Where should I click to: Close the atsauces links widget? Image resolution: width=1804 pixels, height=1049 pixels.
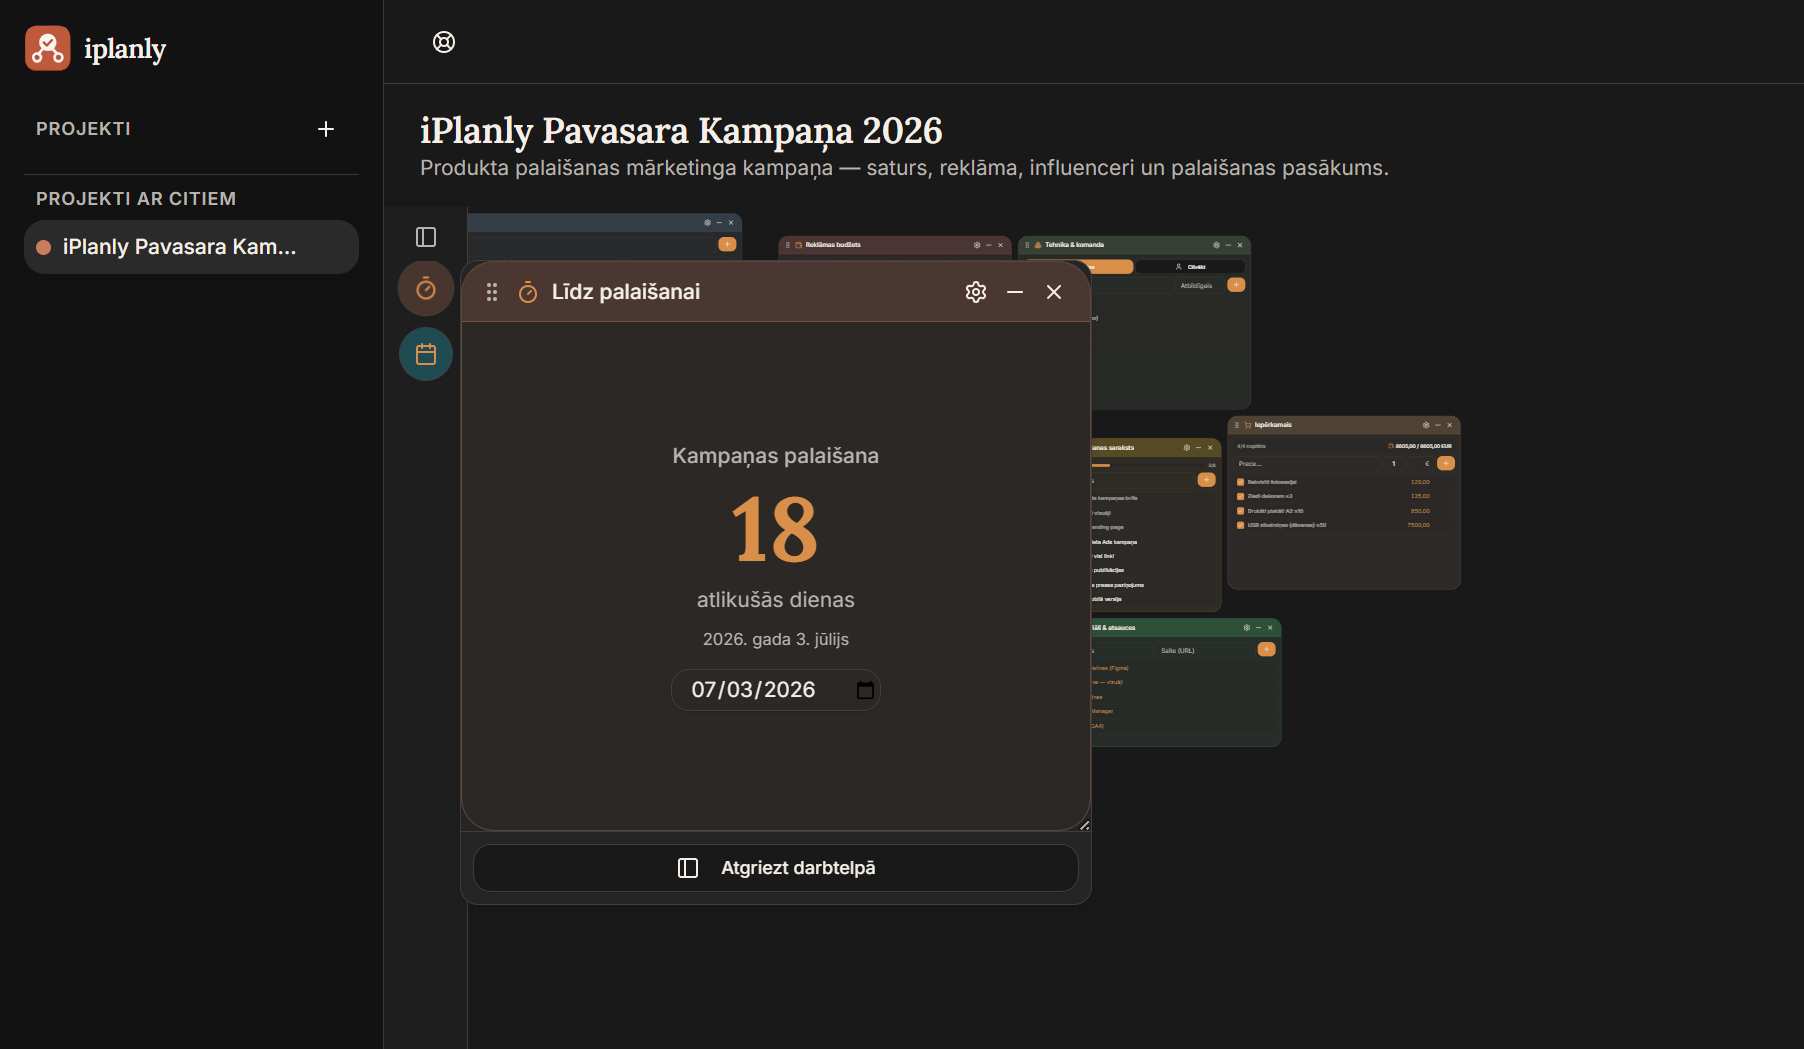pos(1270,628)
